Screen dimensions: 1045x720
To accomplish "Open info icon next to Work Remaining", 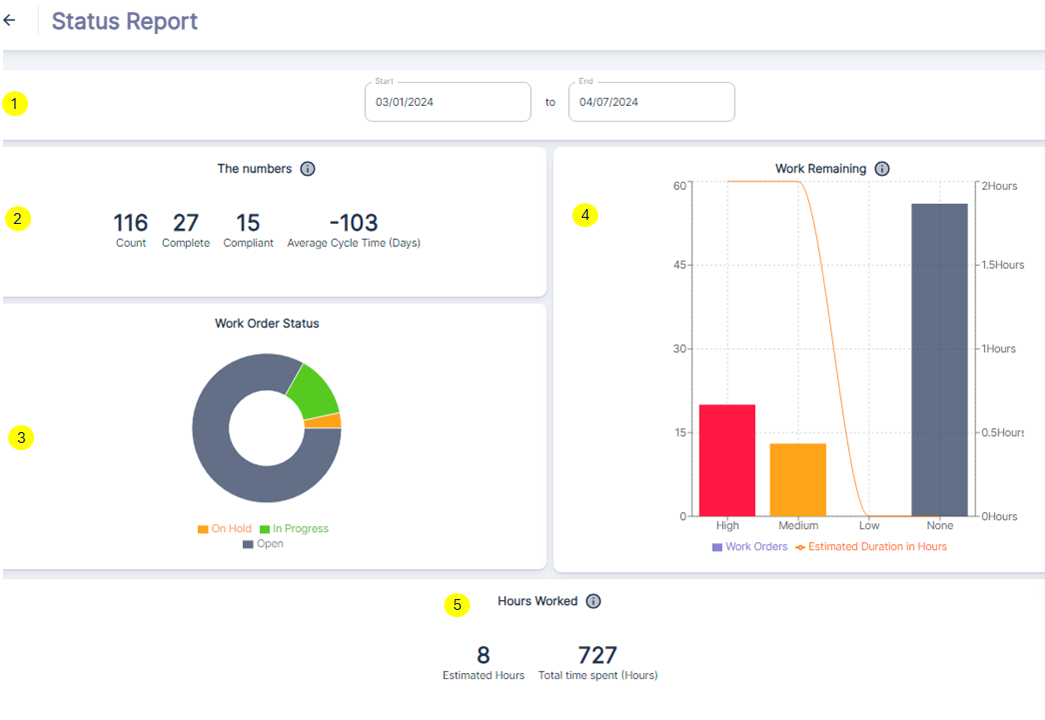I will pos(882,169).
